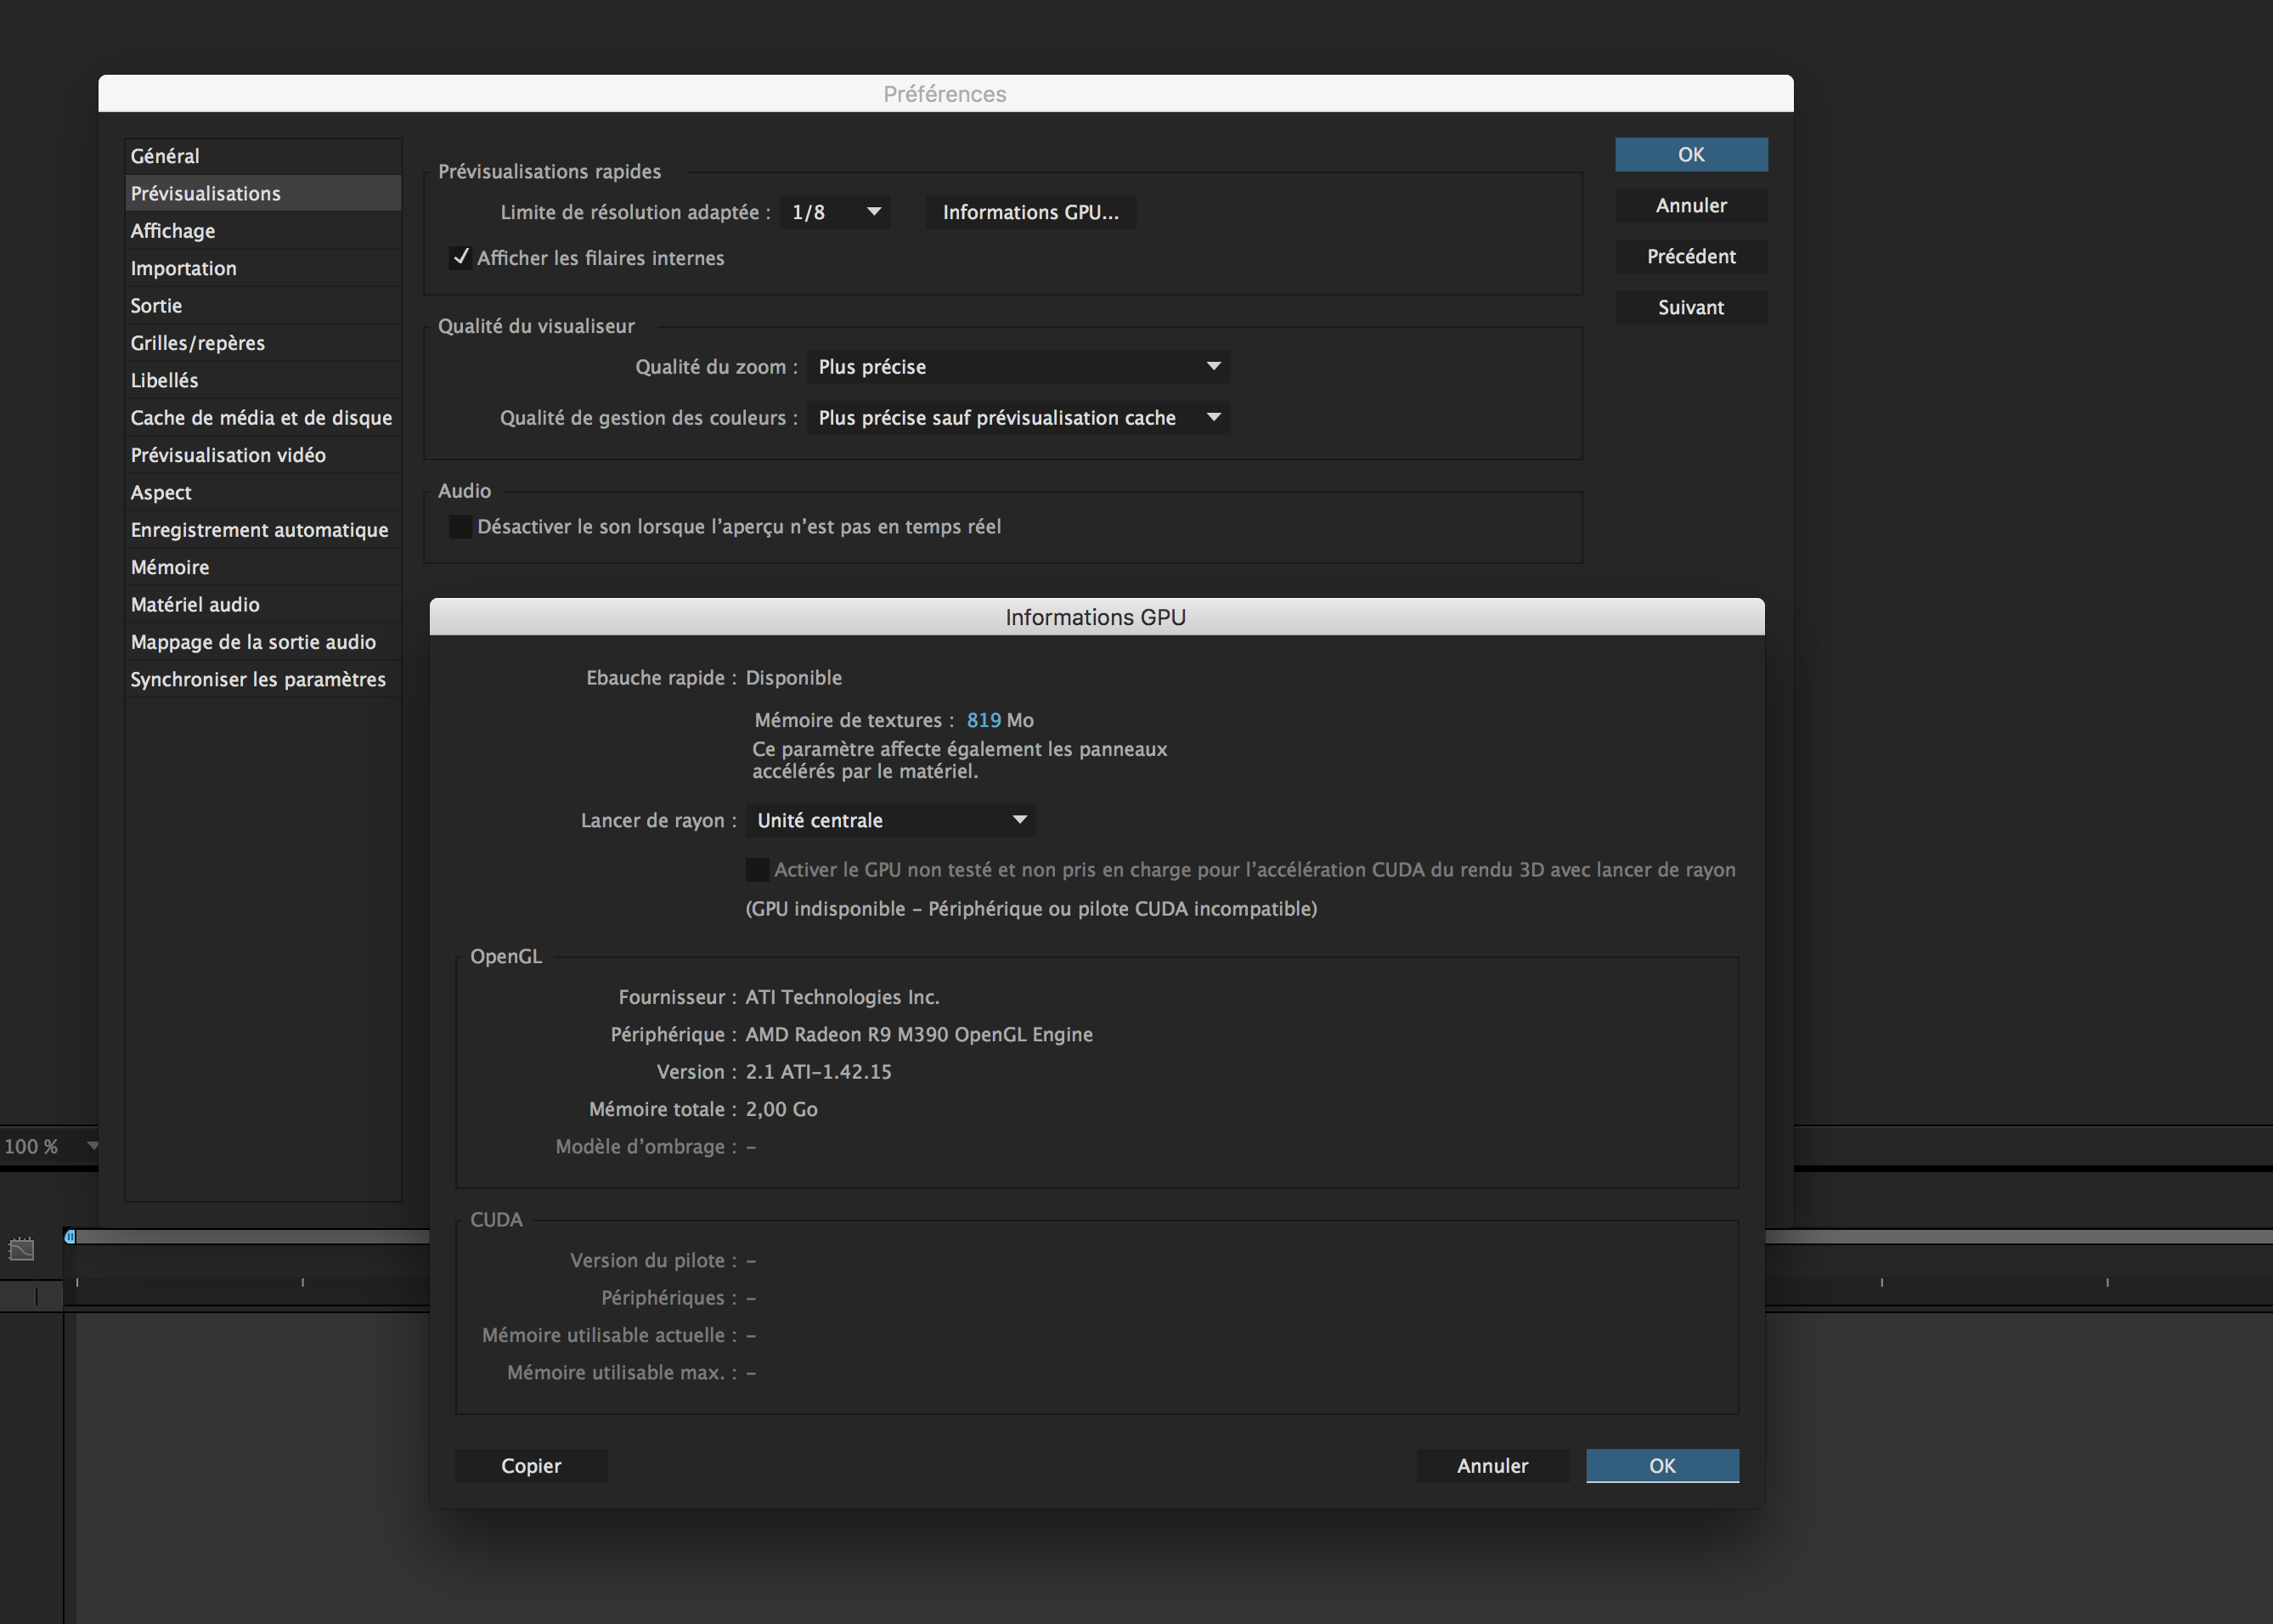Click Annuler in the GPU info dialog
2273x1624 pixels.
coord(1491,1466)
